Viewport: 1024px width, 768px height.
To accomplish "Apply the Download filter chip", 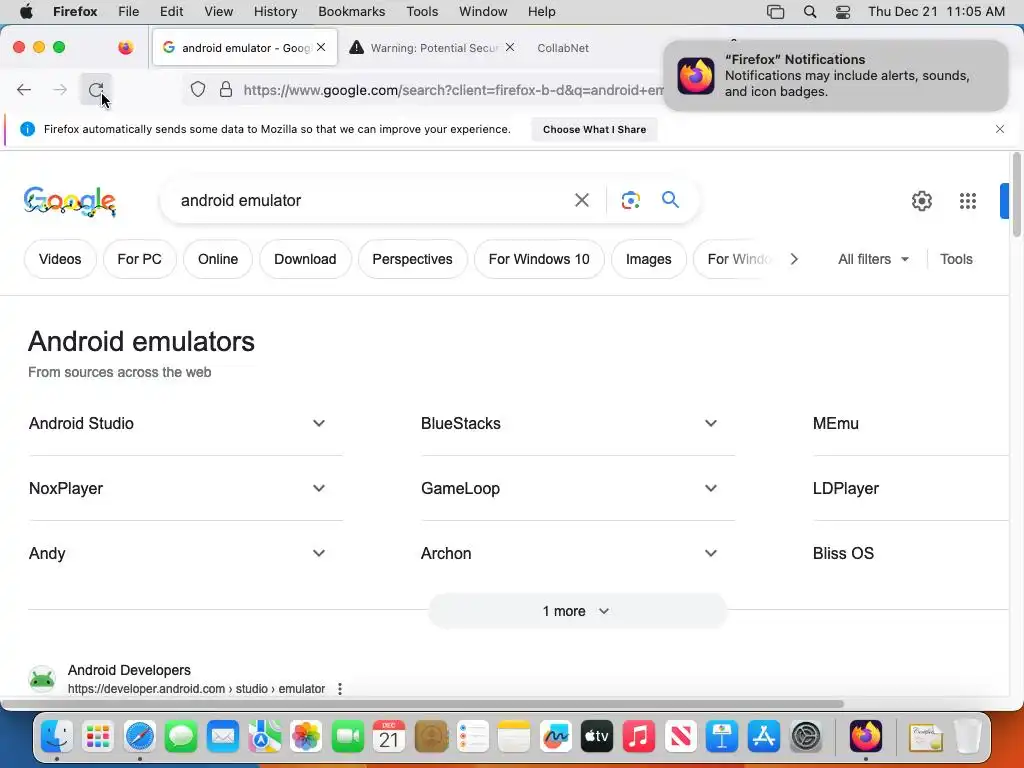I will [x=305, y=259].
